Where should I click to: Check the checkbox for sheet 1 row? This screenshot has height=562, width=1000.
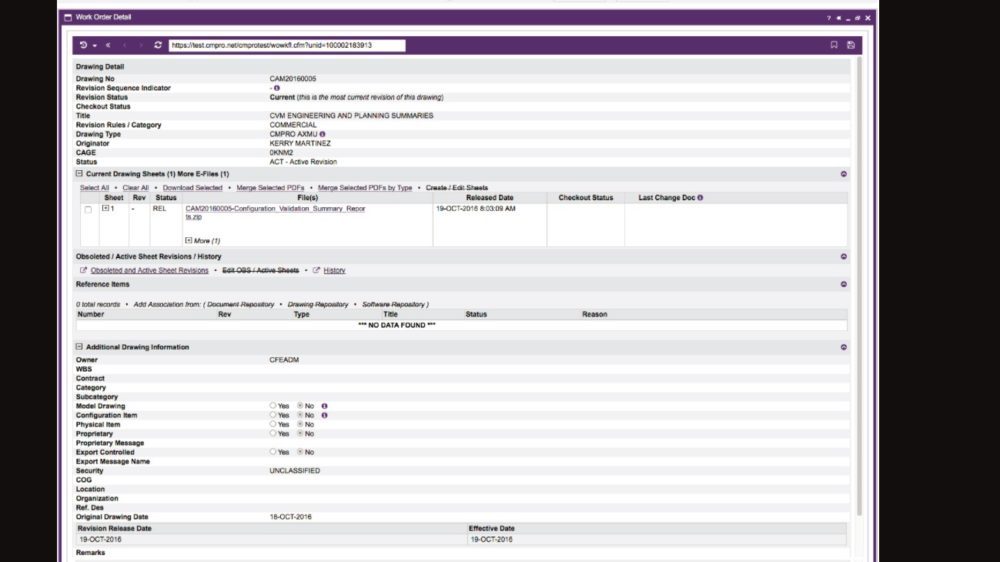point(88,209)
